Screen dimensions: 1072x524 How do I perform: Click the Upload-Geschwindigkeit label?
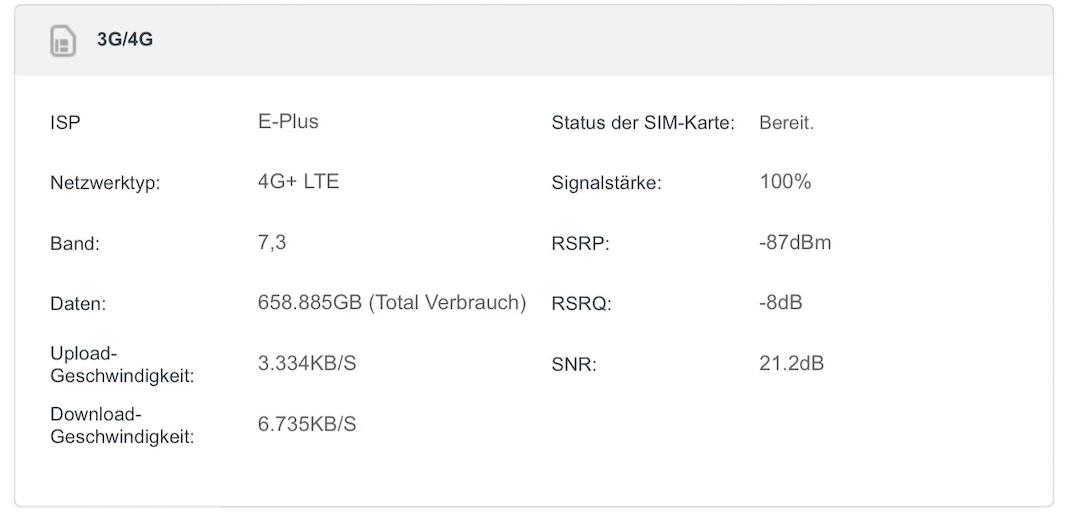121,365
